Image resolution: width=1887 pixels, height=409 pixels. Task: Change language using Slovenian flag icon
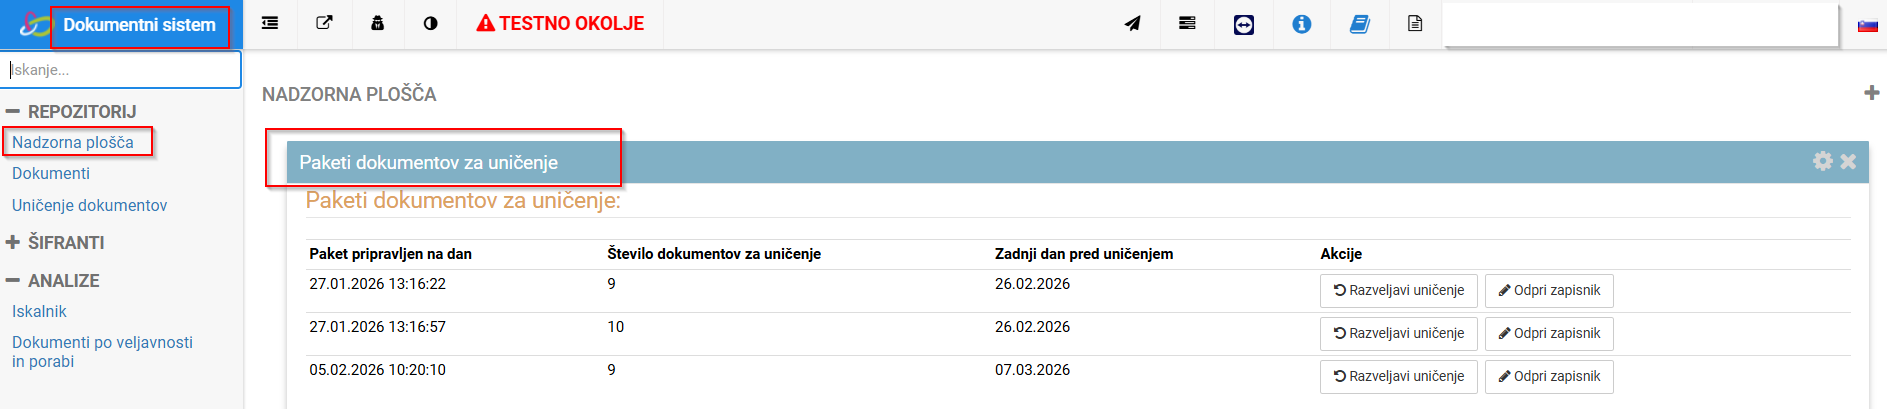1867,25
